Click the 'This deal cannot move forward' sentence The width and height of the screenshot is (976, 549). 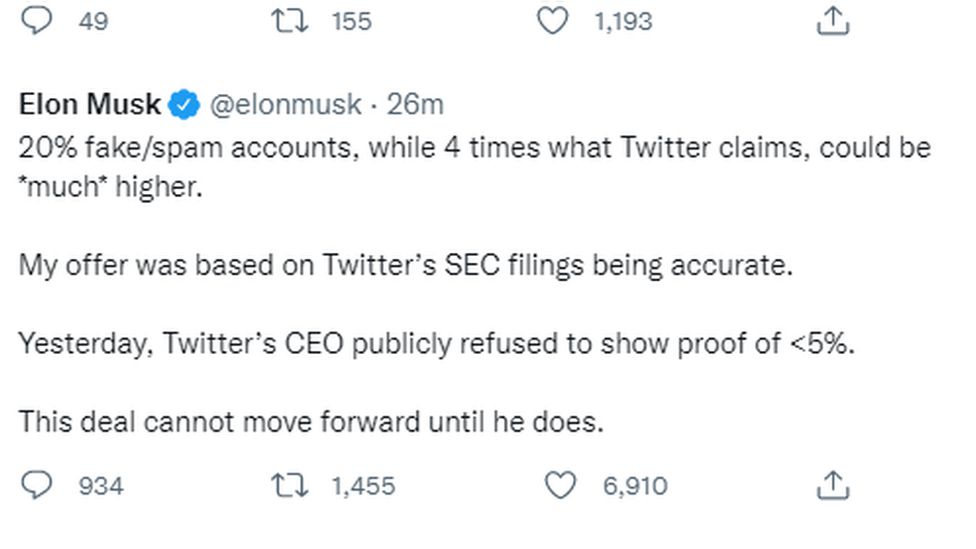point(311,421)
